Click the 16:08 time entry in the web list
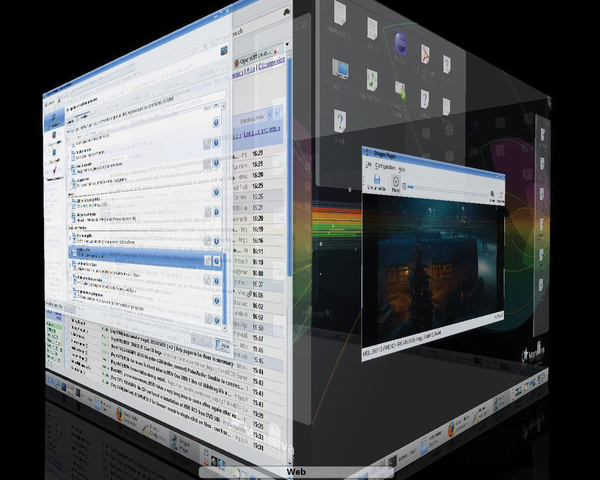The height and width of the screenshot is (480, 600). coord(258,273)
